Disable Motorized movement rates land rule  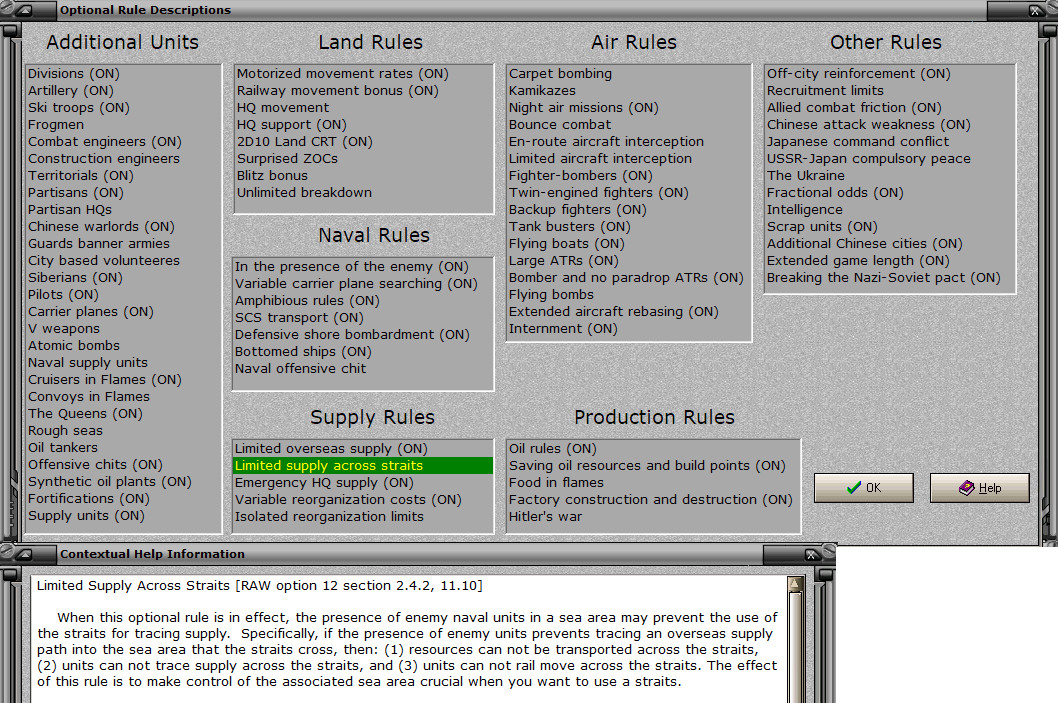[328, 73]
